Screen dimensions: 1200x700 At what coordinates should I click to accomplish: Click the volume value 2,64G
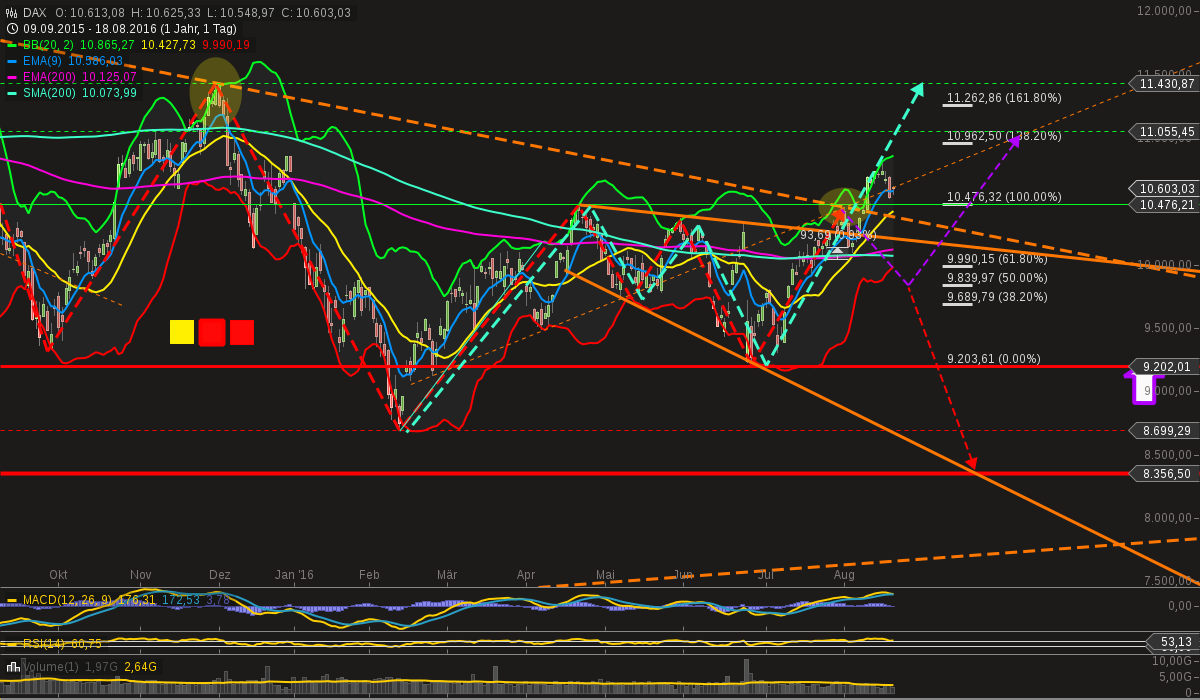pyautogui.click(x=140, y=667)
